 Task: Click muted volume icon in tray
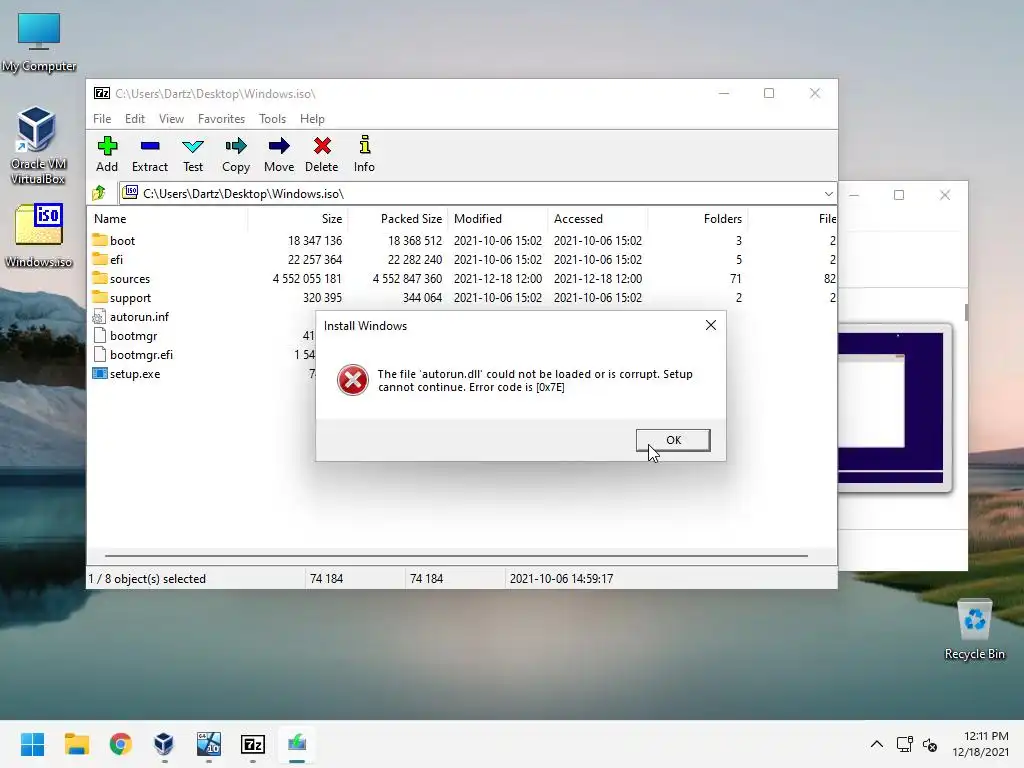pyautogui.click(x=930, y=744)
